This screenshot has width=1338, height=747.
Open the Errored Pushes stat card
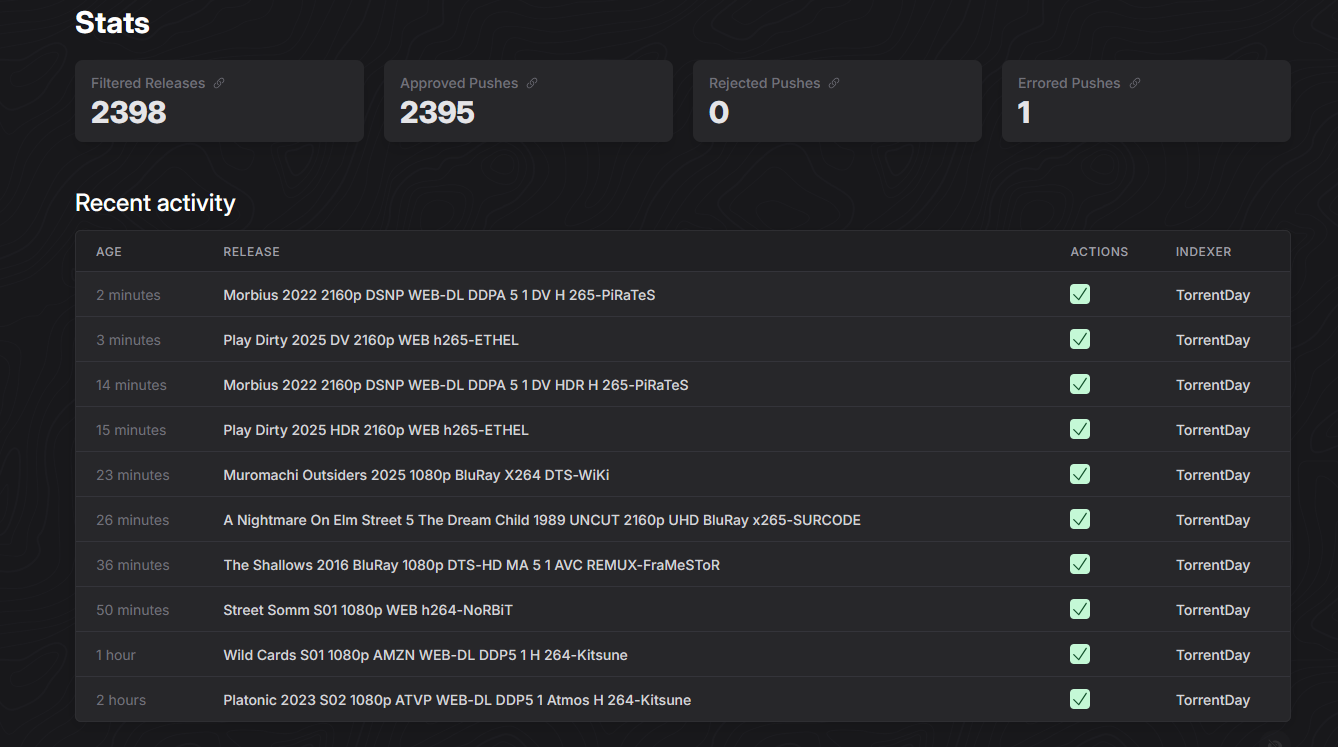click(1146, 101)
